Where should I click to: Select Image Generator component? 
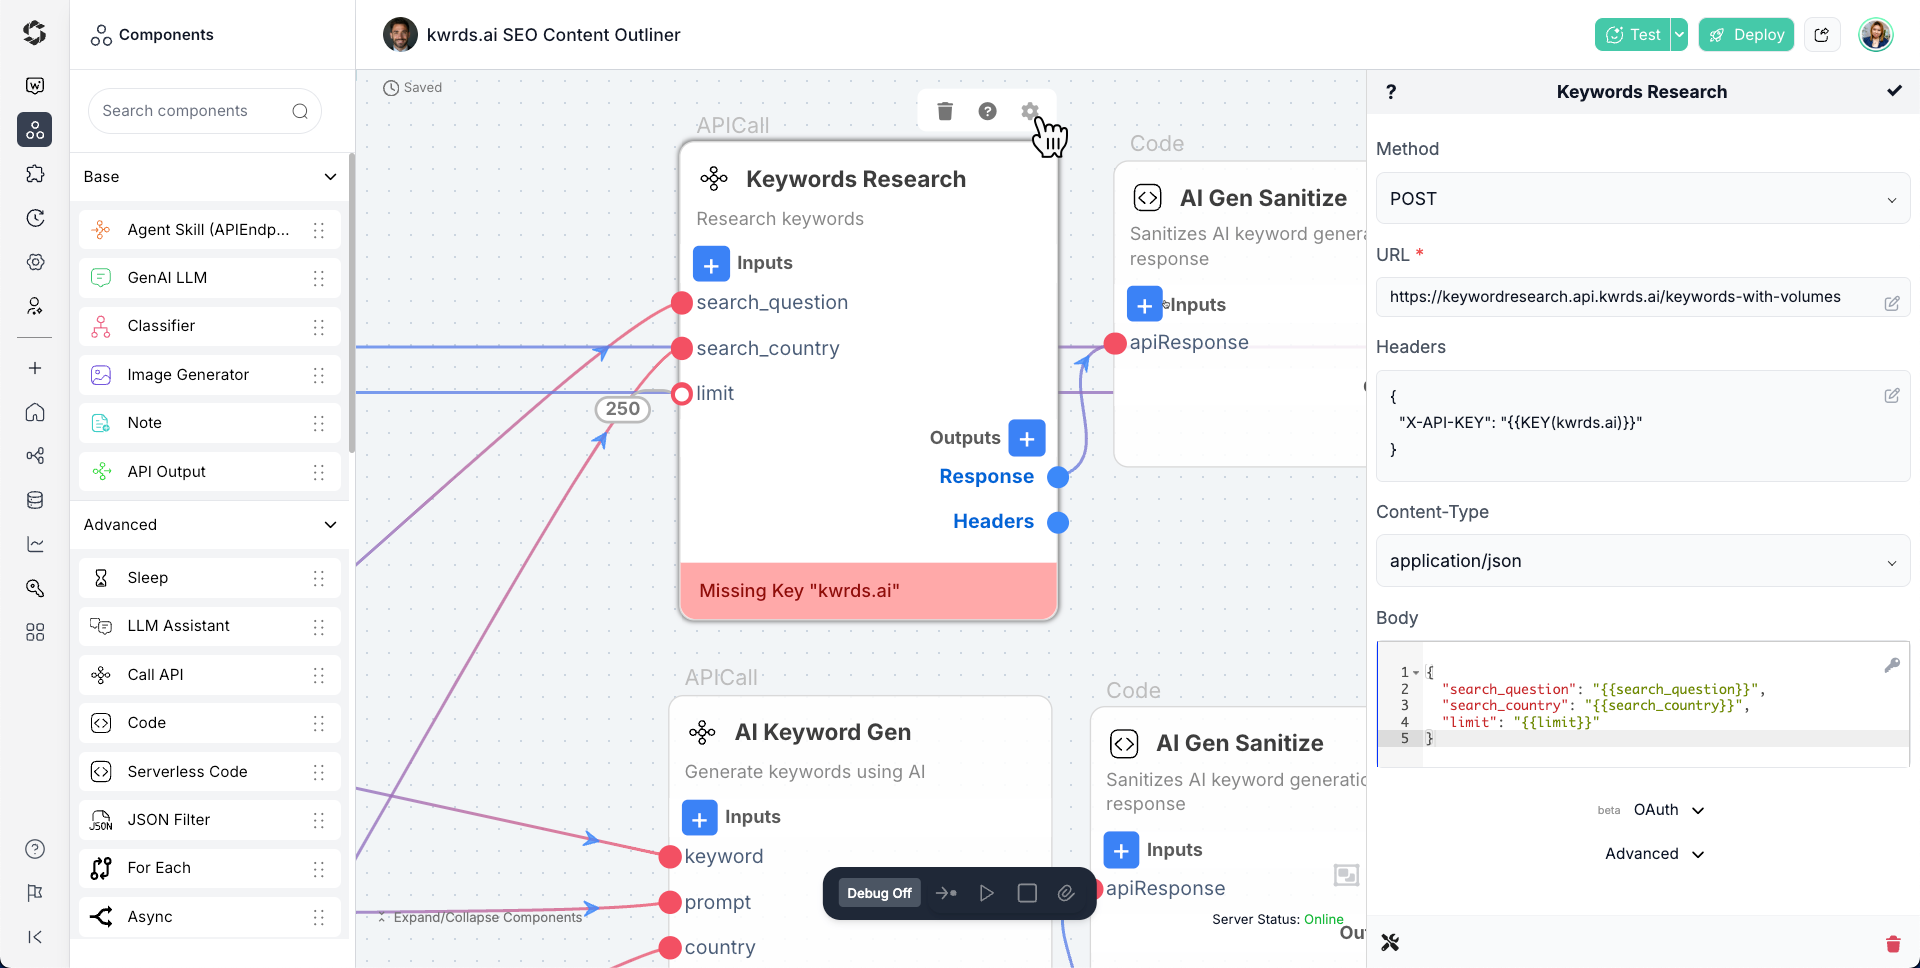(210, 375)
